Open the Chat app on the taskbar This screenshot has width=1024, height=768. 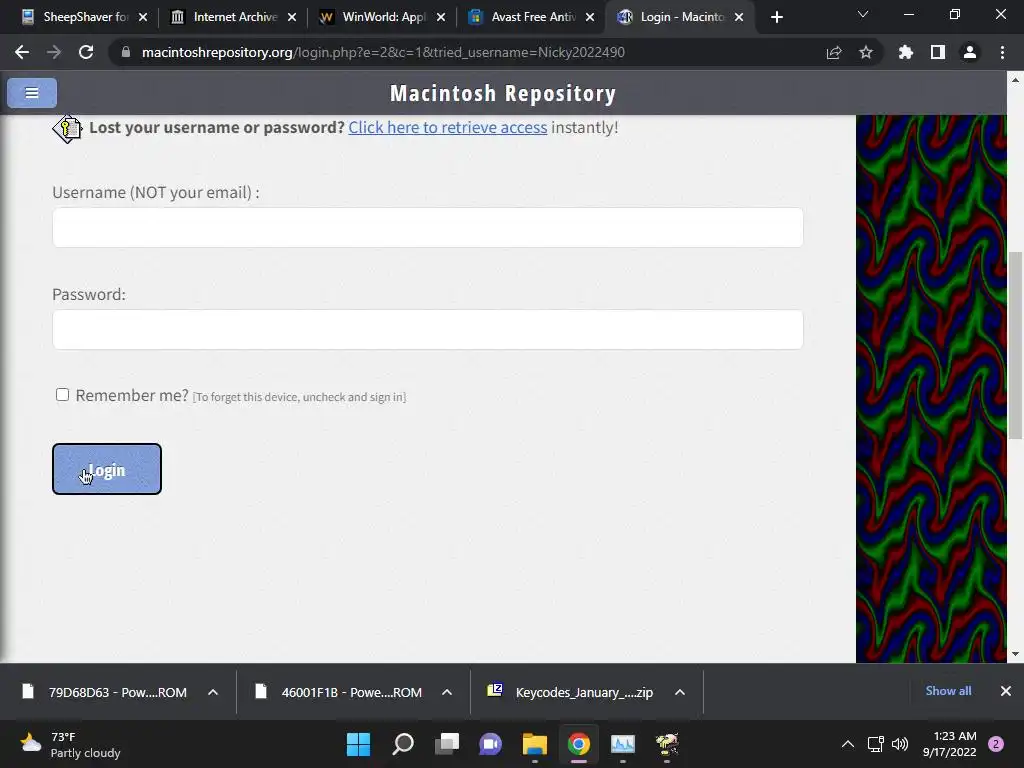coord(490,744)
